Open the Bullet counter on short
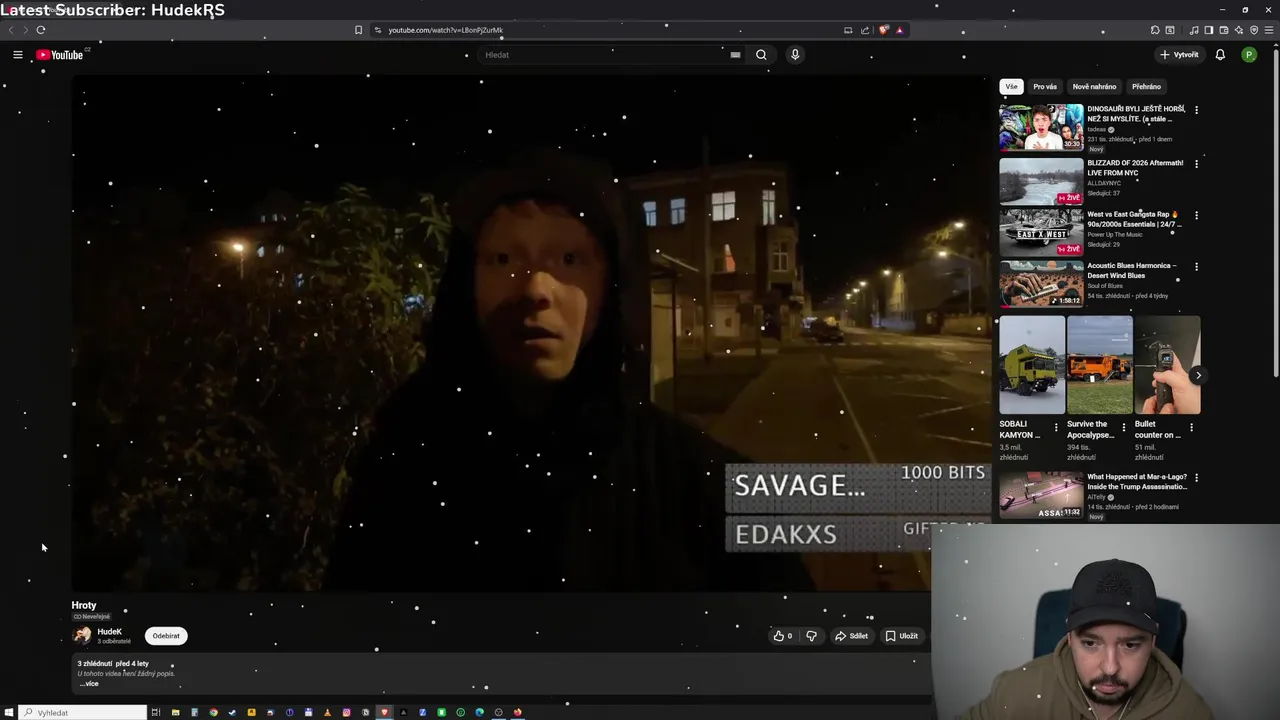The image size is (1280, 720). (x=1167, y=365)
